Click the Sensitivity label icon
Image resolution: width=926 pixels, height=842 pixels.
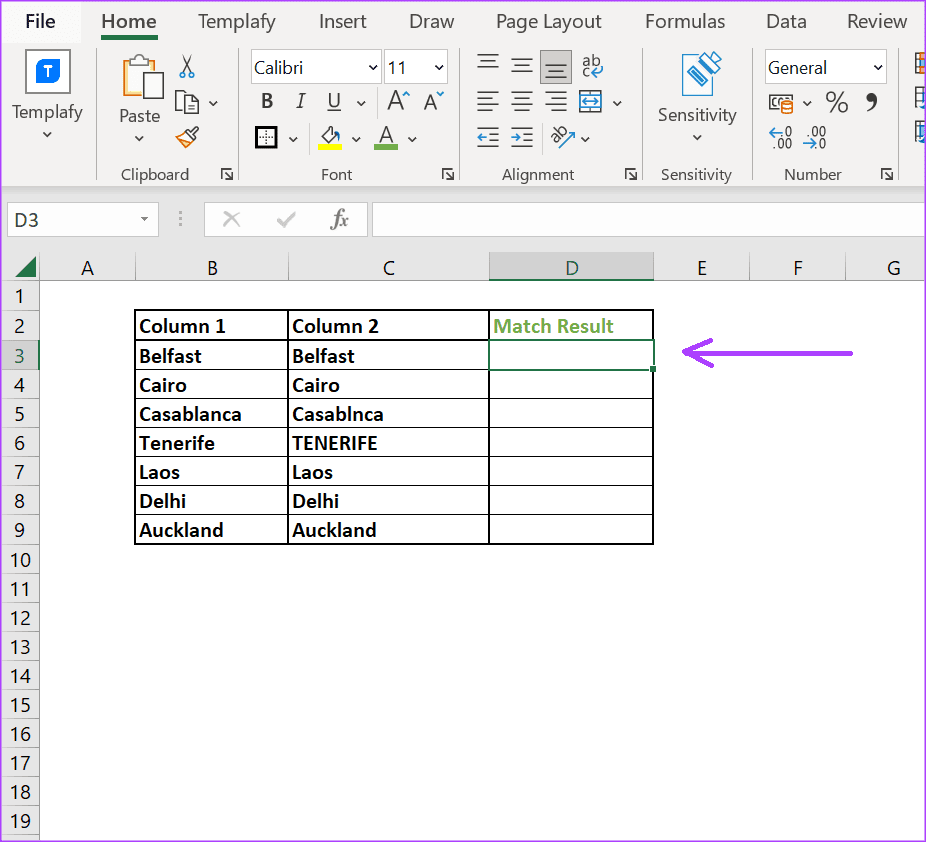click(700, 74)
